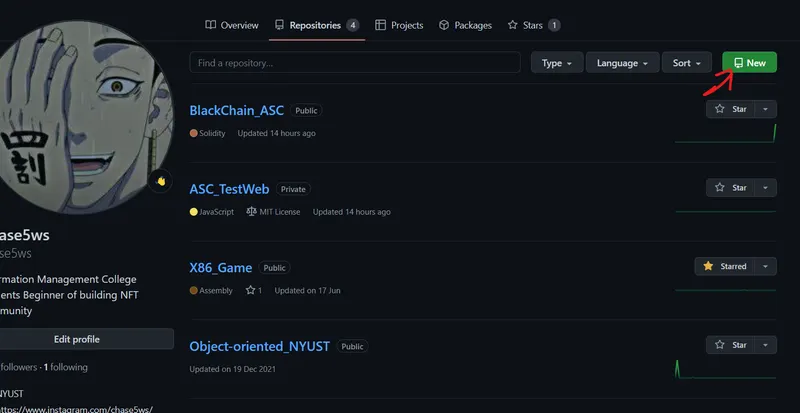Click the MIT License scale icon
Image resolution: width=800 pixels, height=413 pixels.
[251, 211]
